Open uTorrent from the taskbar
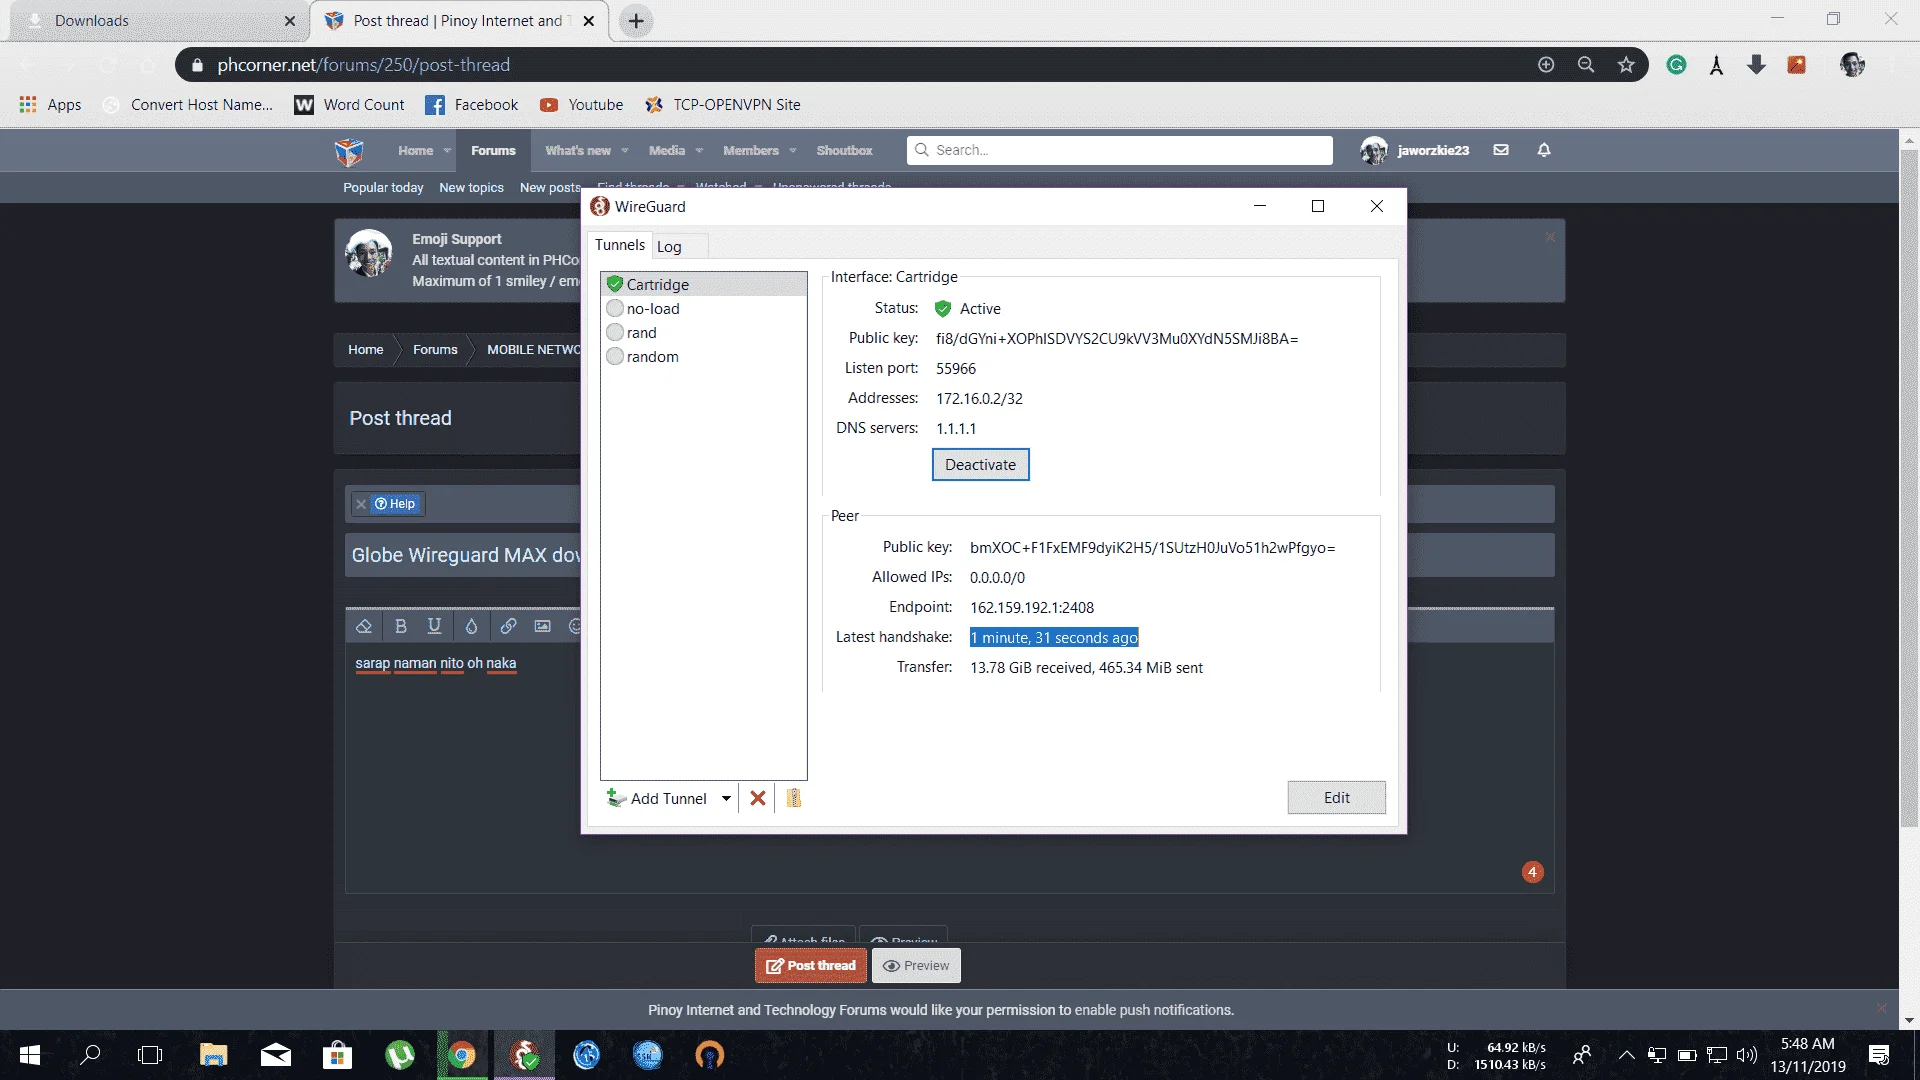 (400, 1055)
